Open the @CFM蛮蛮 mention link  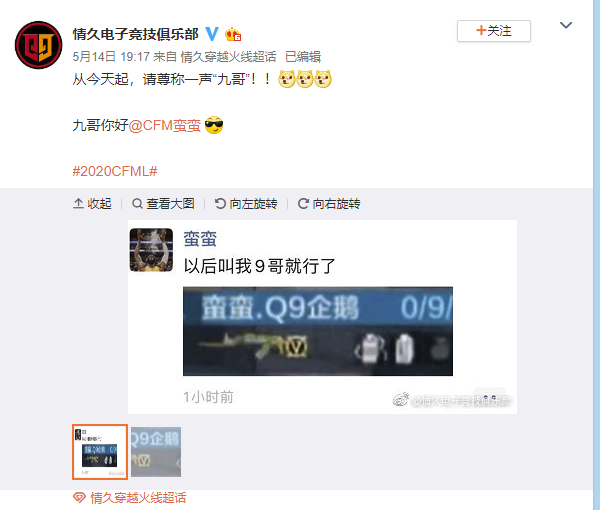(165, 125)
